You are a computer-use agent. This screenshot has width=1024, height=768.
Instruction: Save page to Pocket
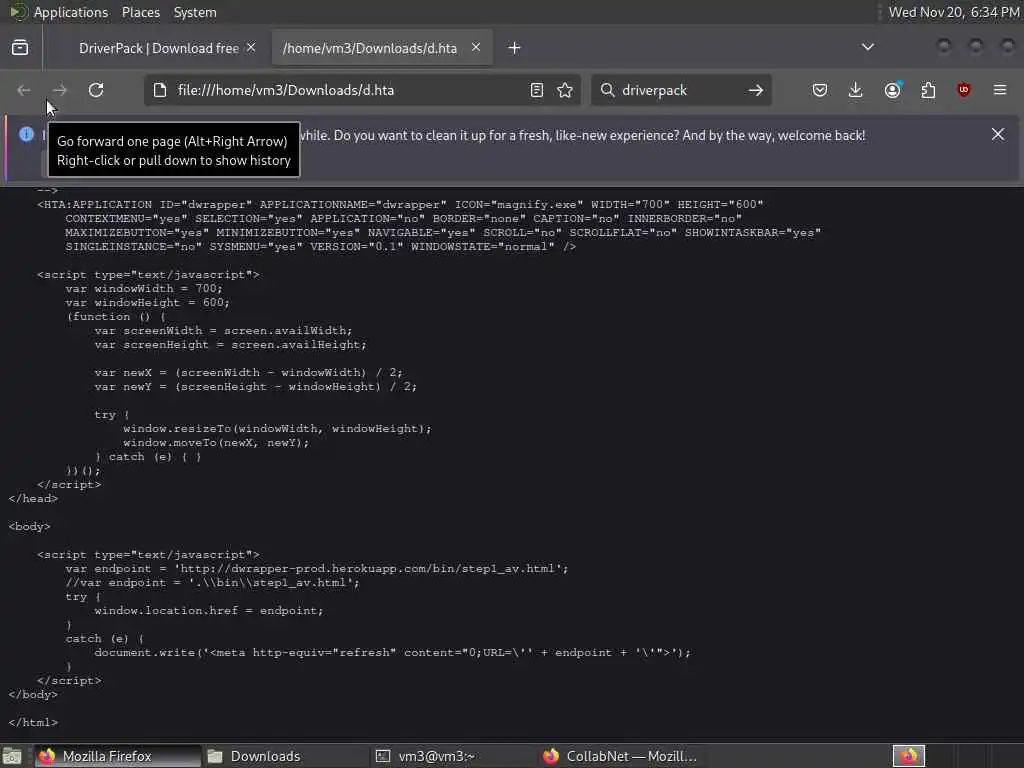click(x=820, y=90)
